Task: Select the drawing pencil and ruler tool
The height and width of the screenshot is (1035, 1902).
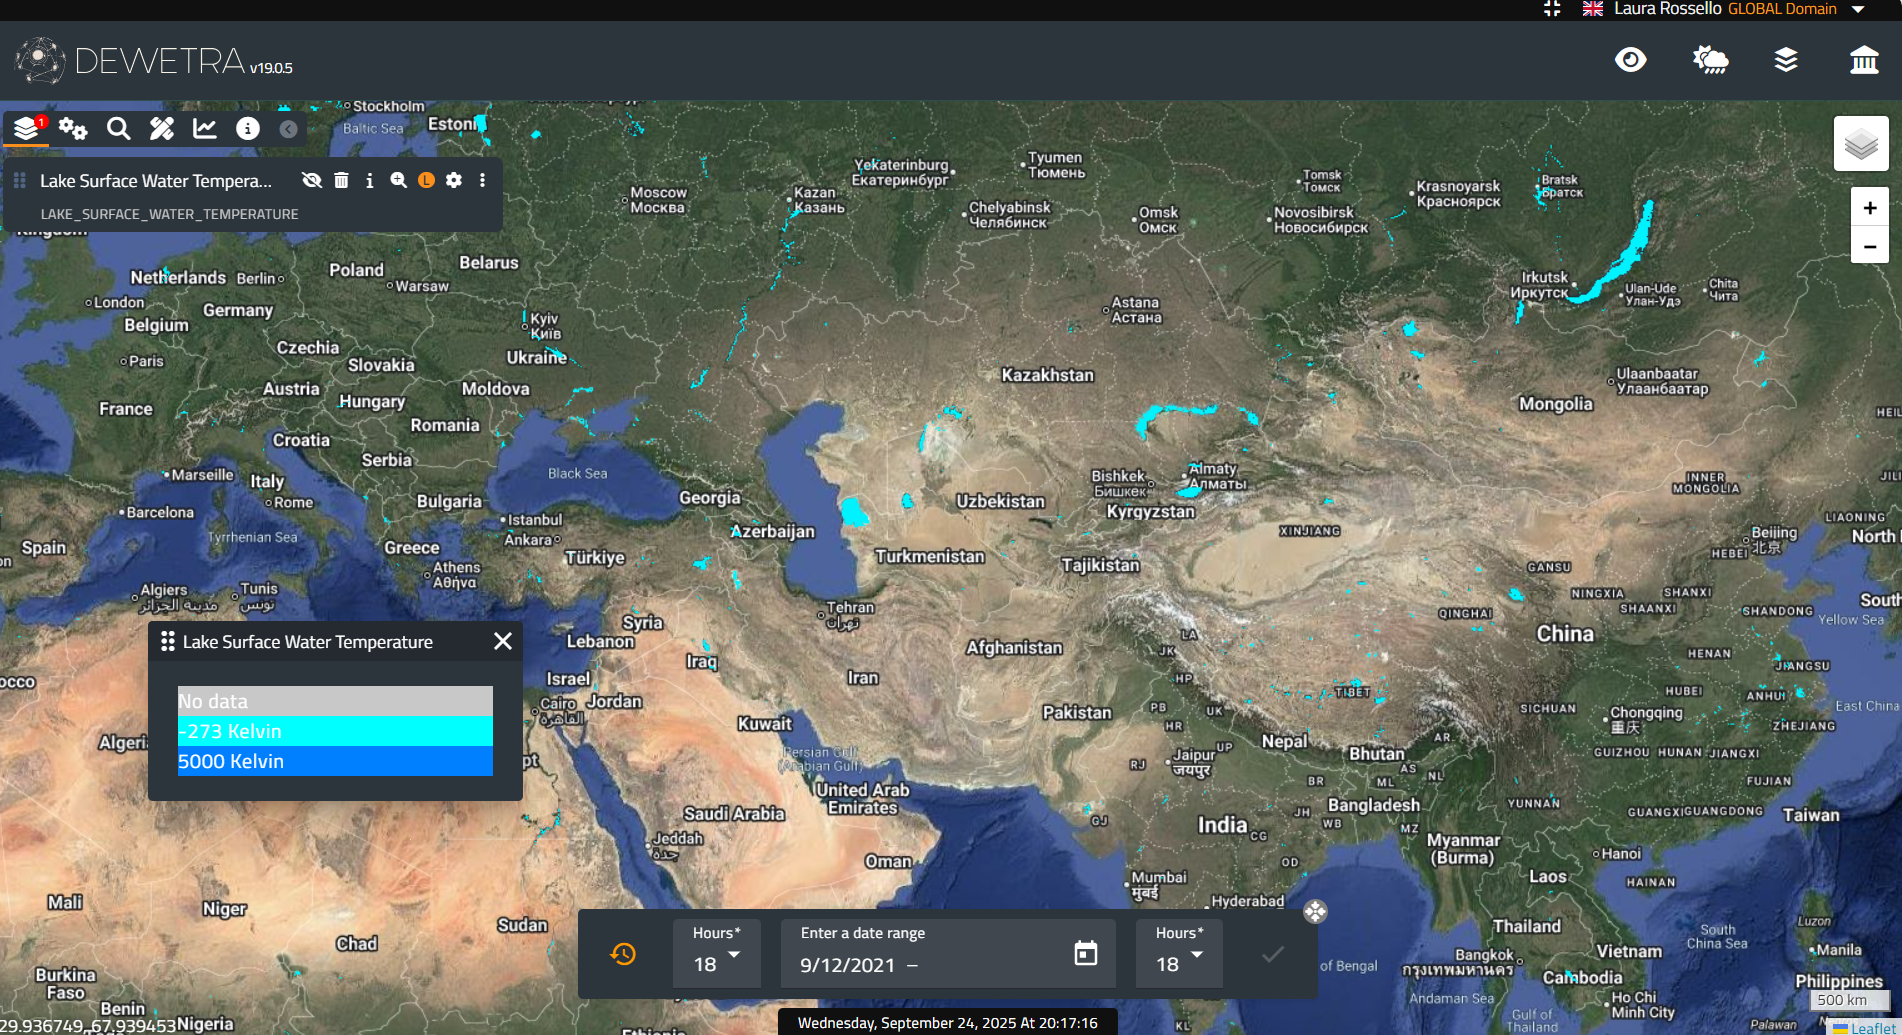Action: tap(161, 128)
